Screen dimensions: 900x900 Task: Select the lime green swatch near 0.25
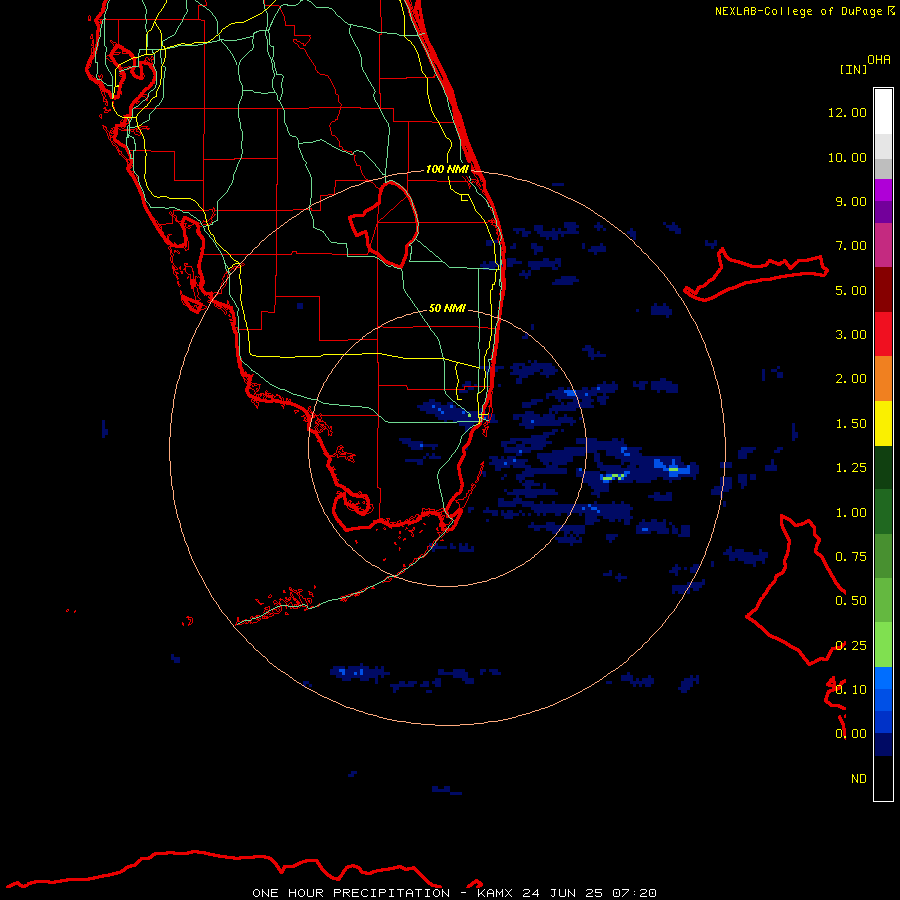coord(883,645)
